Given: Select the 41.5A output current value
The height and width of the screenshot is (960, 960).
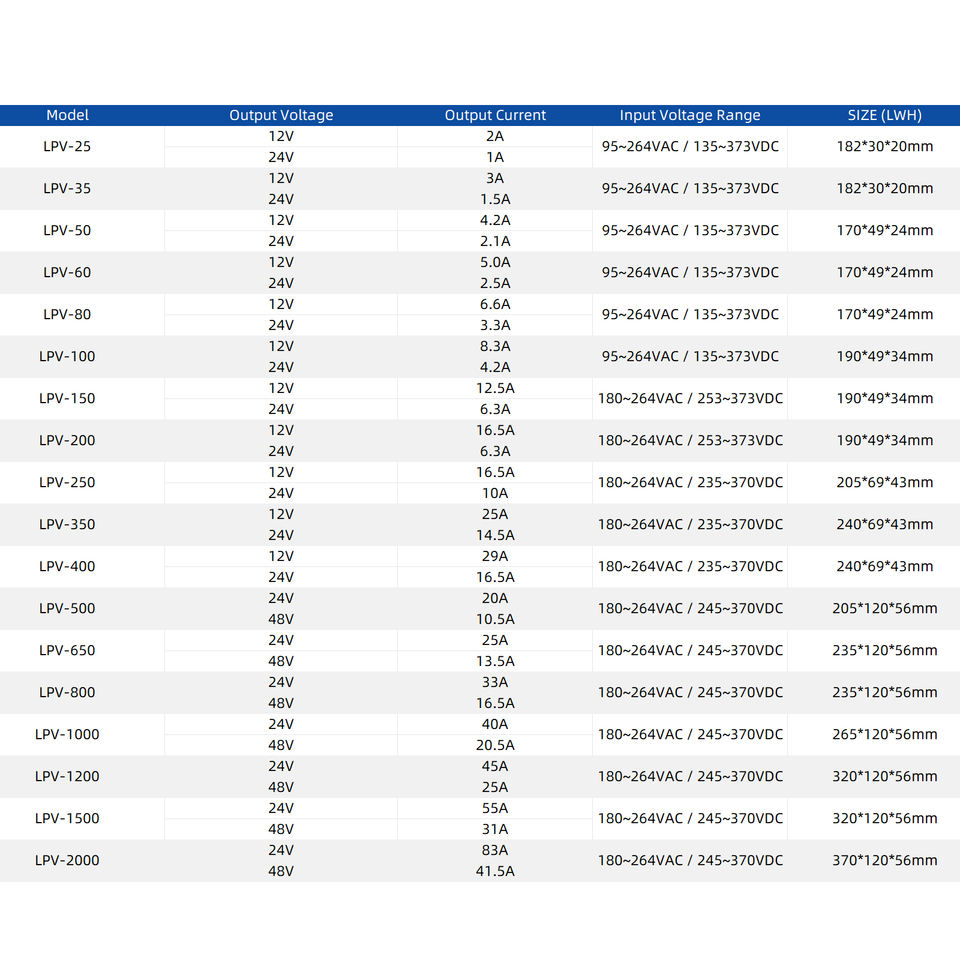Looking at the screenshot, I should (x=495, y=871).
